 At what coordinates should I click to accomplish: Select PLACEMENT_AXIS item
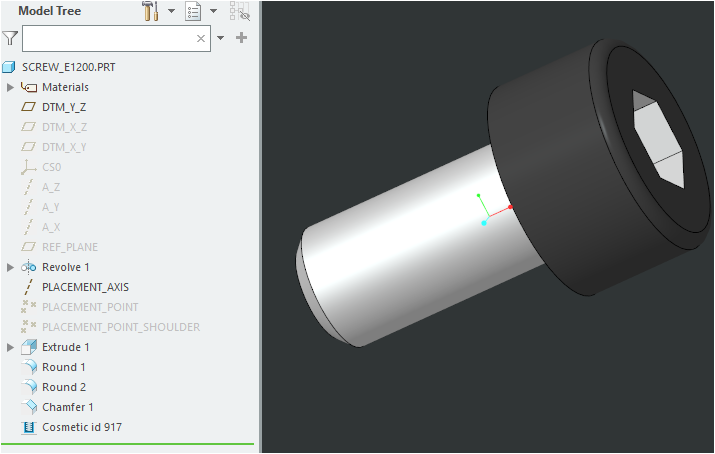coord(85,287)
